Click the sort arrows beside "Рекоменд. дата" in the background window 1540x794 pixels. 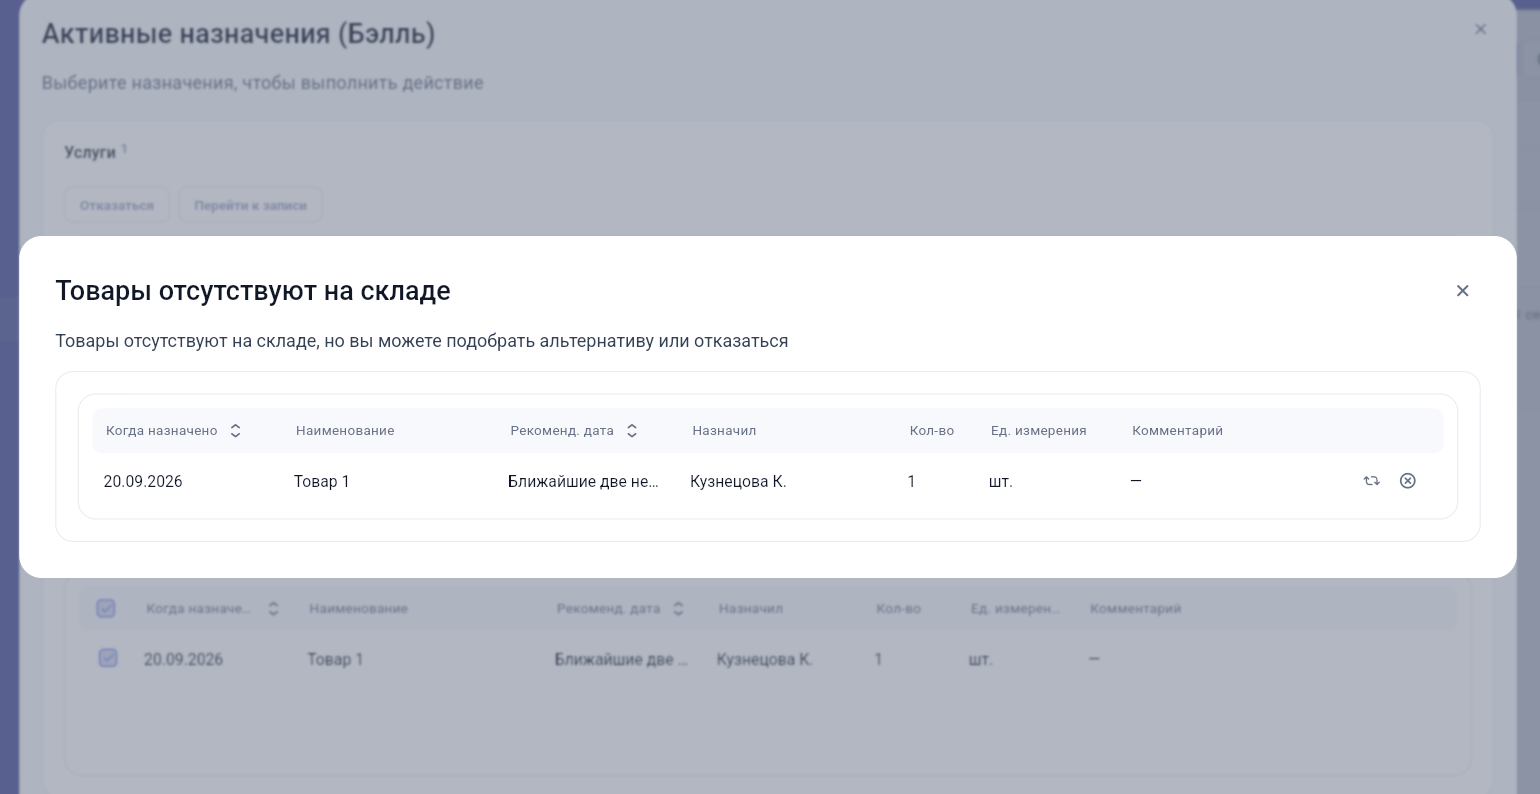[678, 608]
